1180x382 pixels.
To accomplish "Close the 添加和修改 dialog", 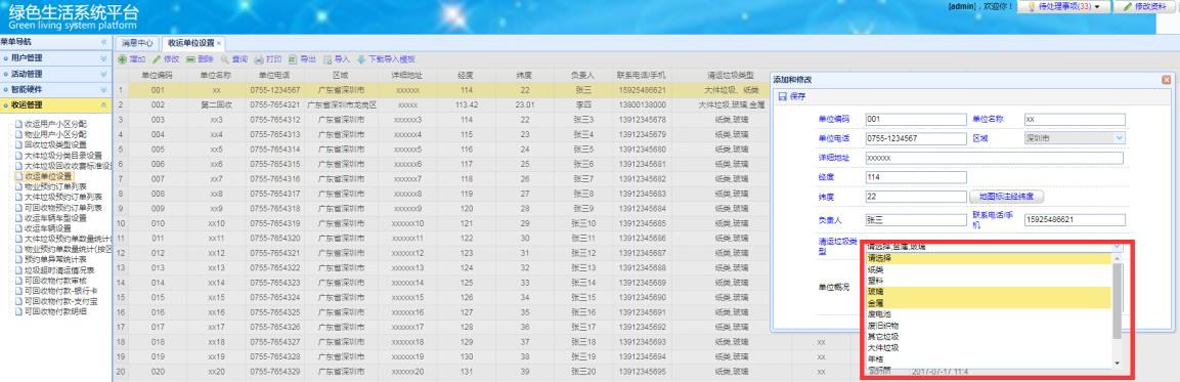I will tap(1166, 79).
